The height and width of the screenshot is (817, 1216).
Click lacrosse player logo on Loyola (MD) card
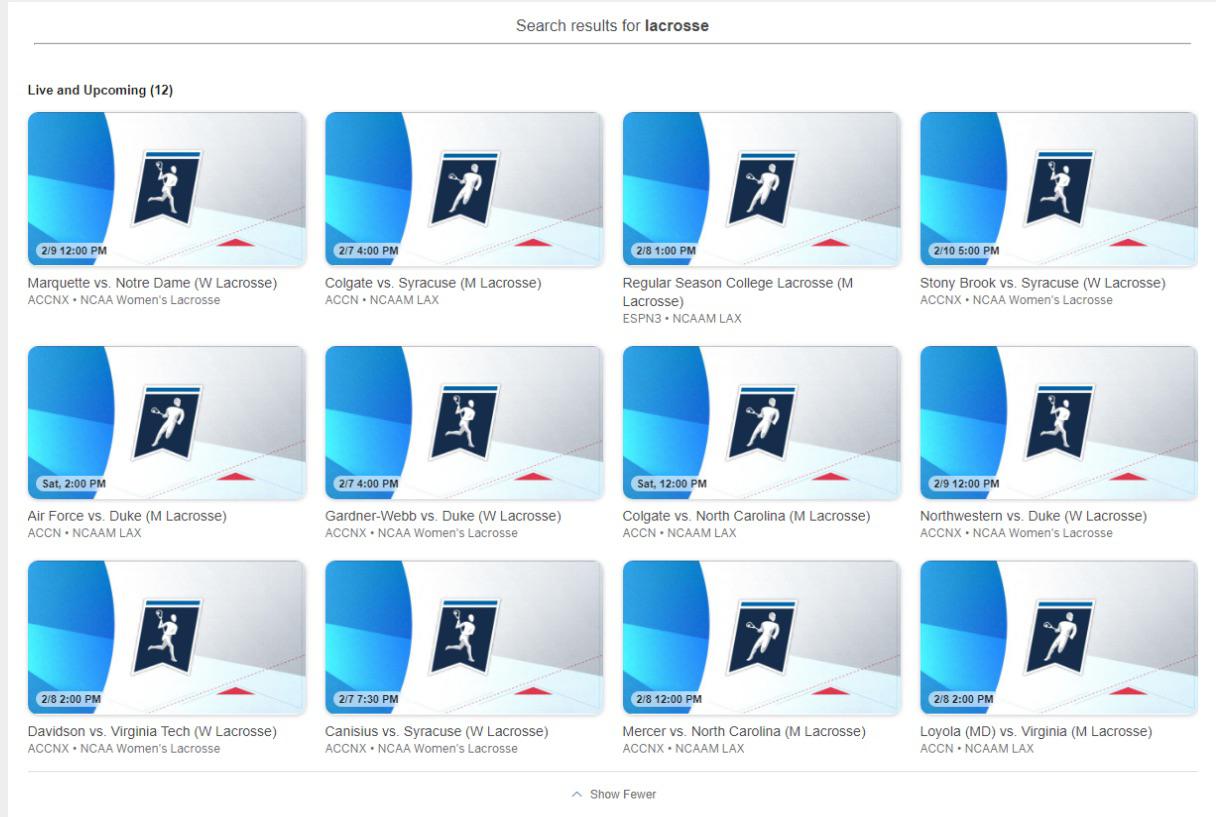coord(1058,637)
